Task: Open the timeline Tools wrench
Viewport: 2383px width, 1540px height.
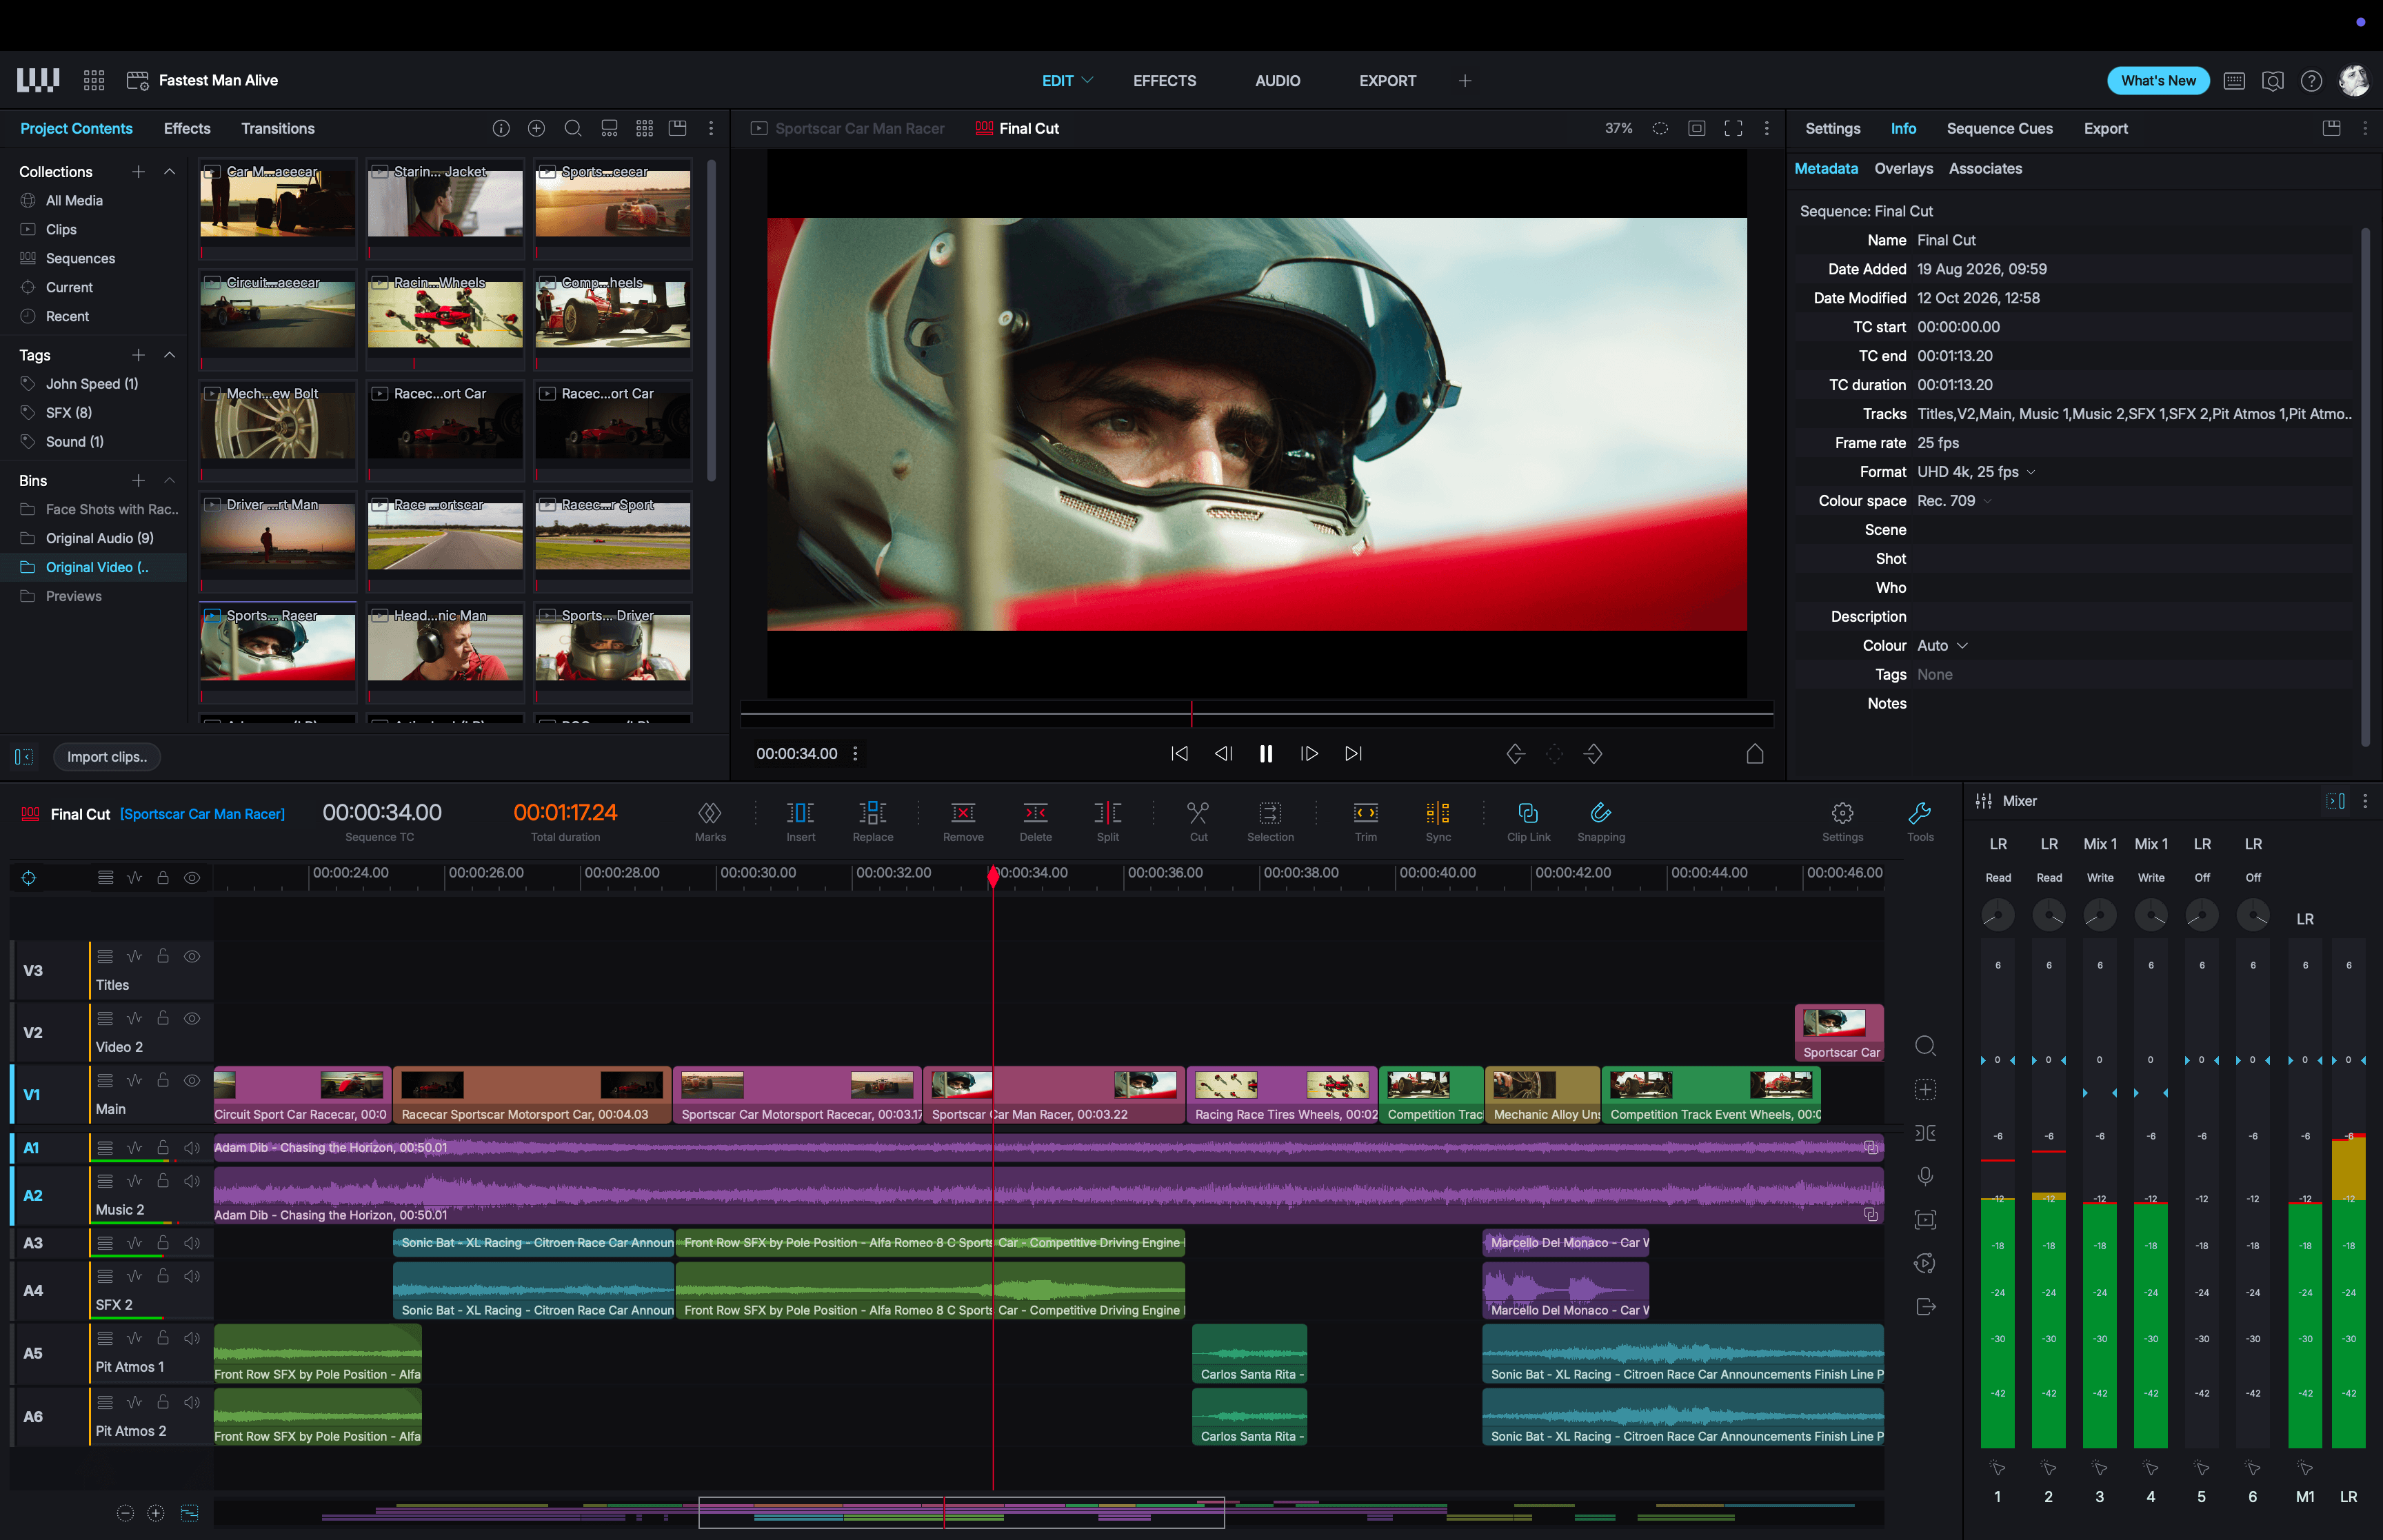Action: pyautogui.click(x=1919, y=812)
